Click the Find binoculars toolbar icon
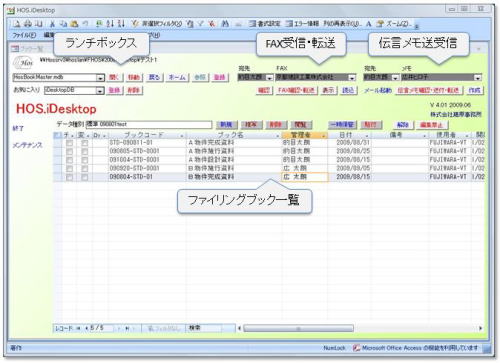The height and width of the screenshot is (363, 500). [225, 24]
